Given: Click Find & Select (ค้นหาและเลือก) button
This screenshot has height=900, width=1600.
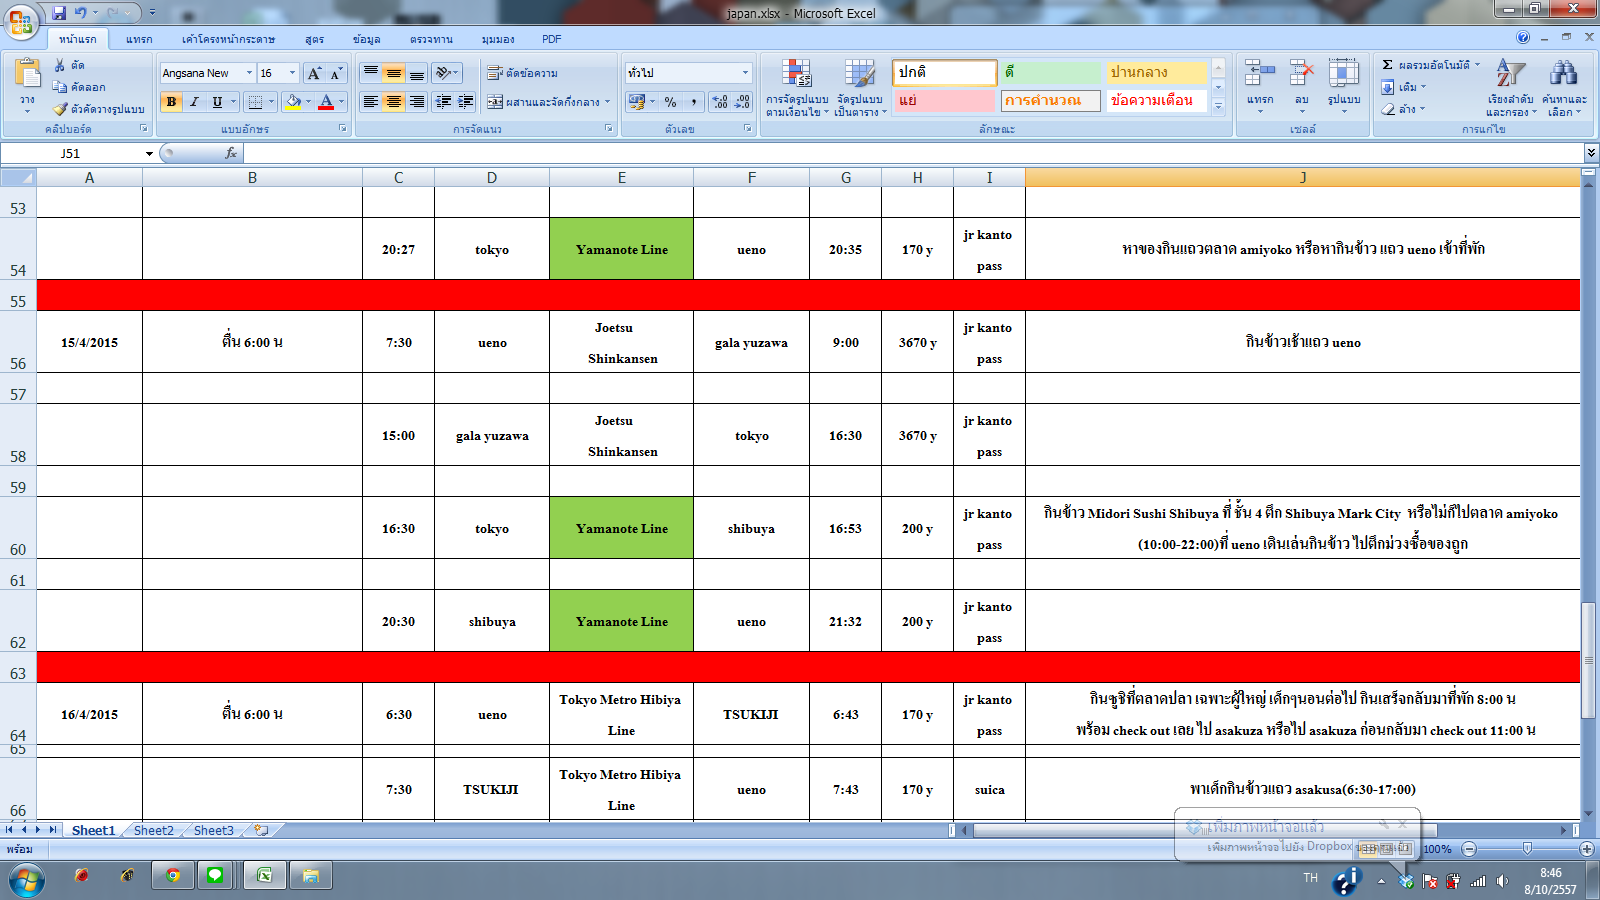Looking at the screenshot, I should click(1564, 88).
